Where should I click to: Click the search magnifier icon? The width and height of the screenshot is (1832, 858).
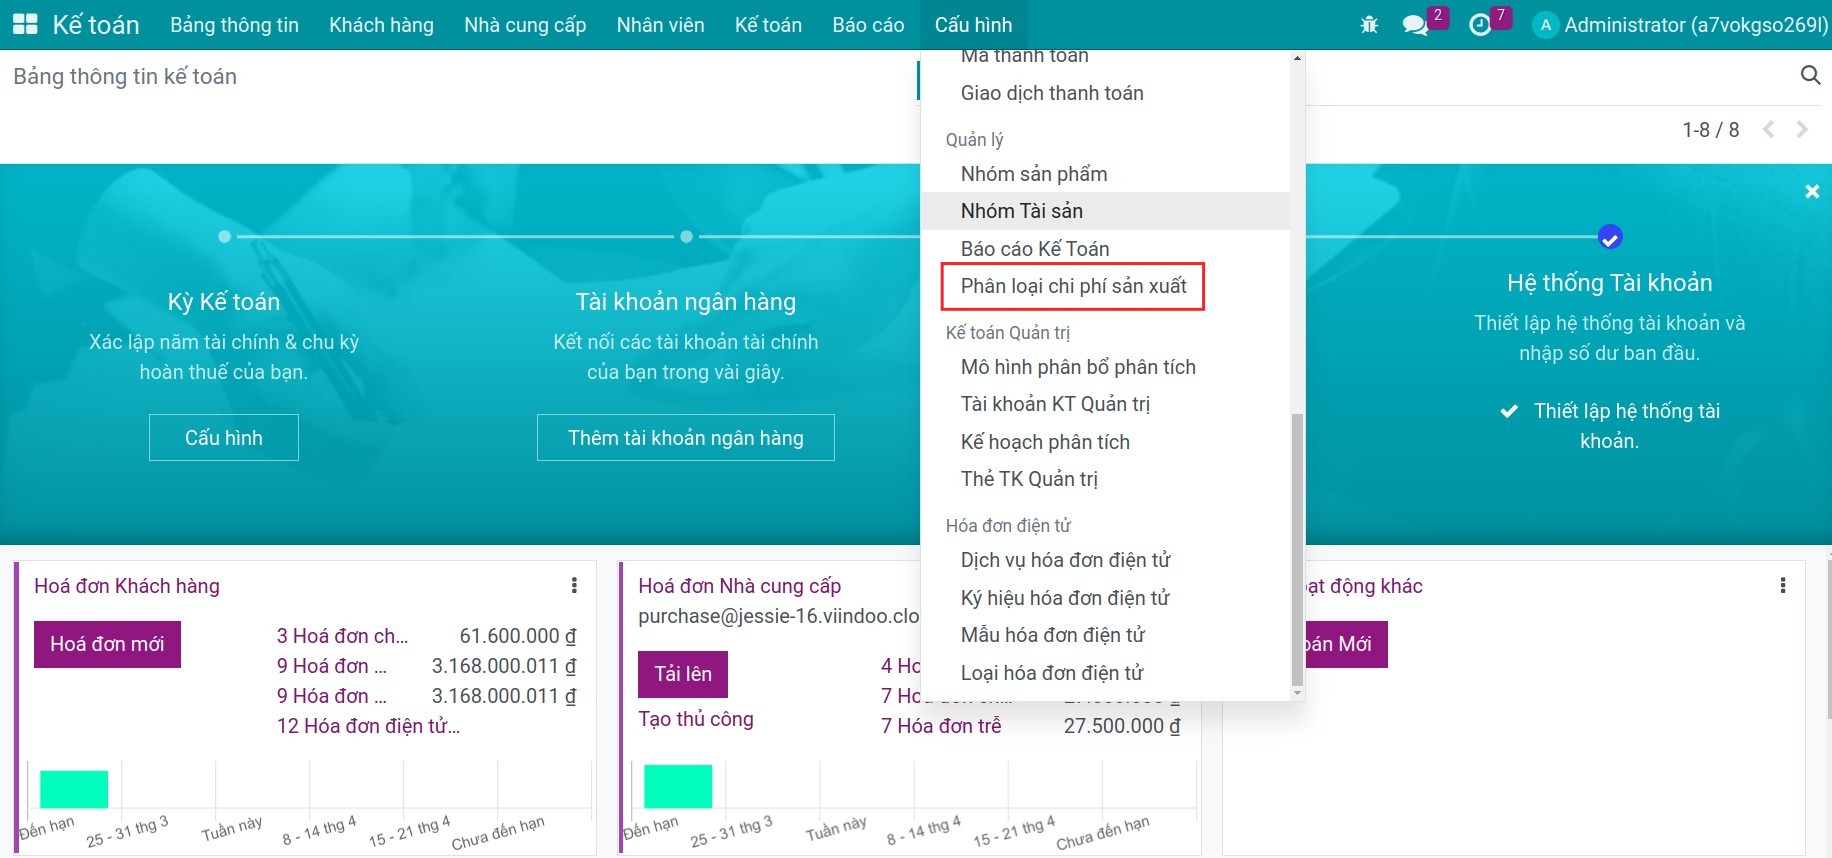(x=1810, y=75)
